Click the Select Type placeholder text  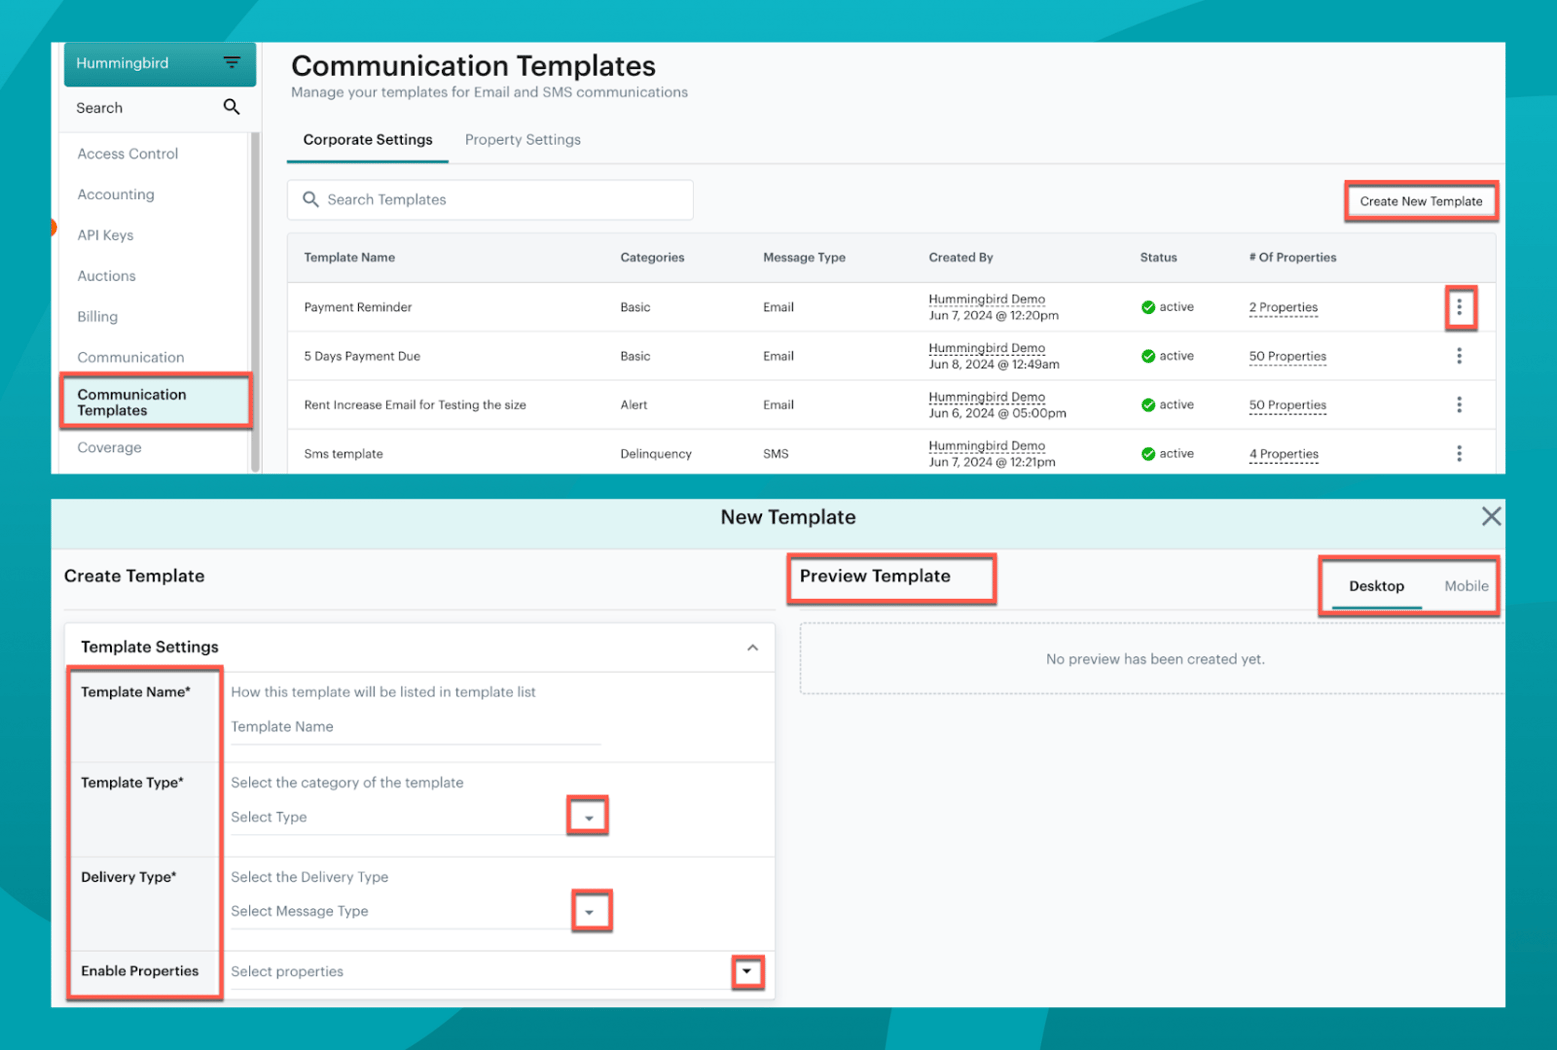[x=269, y=817]
